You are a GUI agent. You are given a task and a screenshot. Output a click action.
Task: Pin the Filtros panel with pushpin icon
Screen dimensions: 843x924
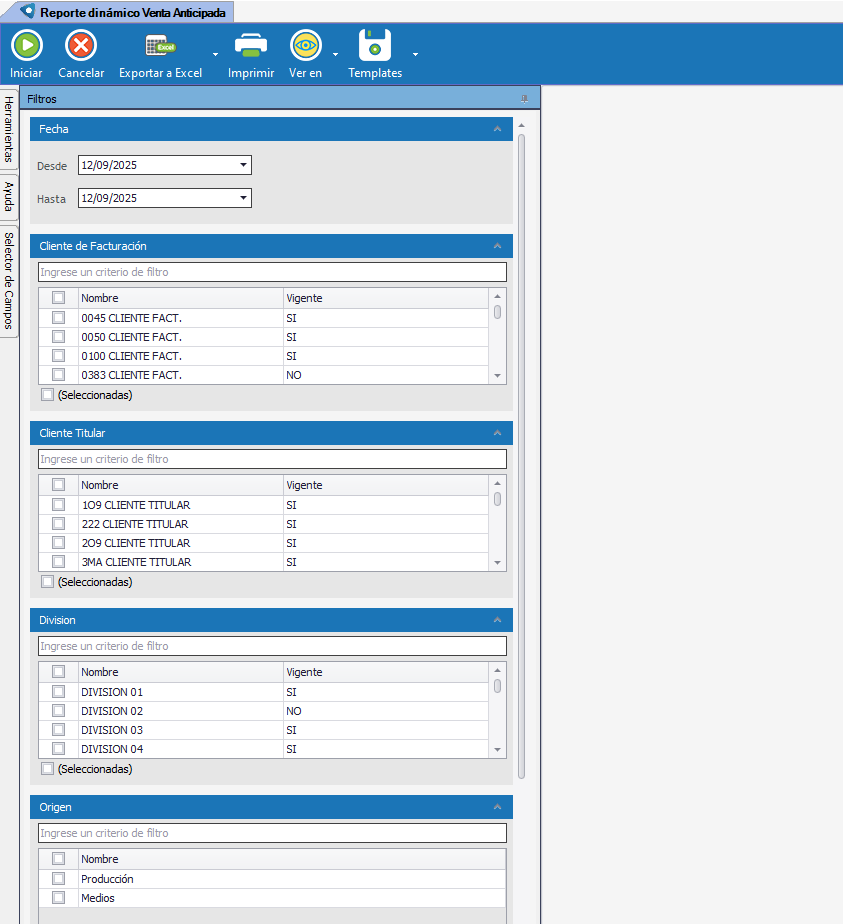(x=524, y=99)
